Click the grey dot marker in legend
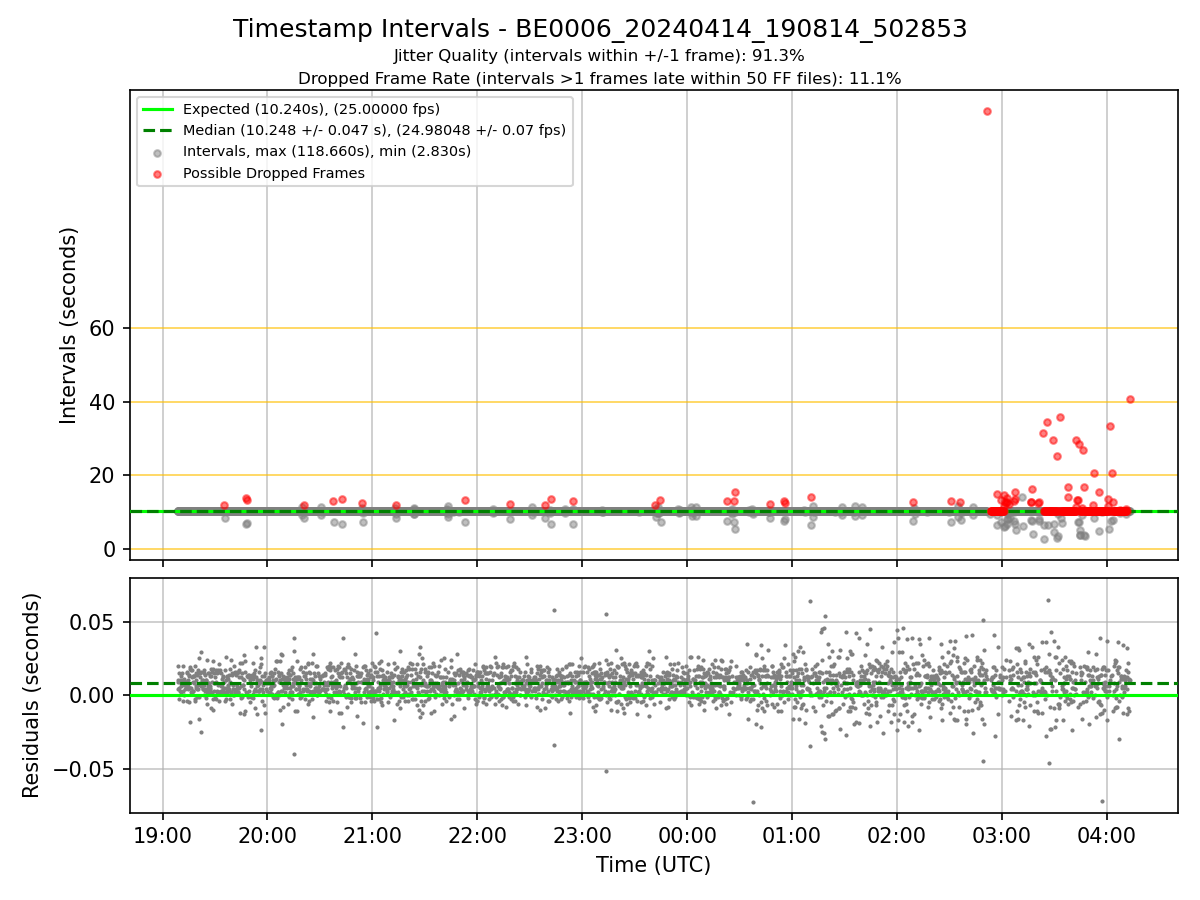This screenshot has width=1200, height=900. (159, 152)
